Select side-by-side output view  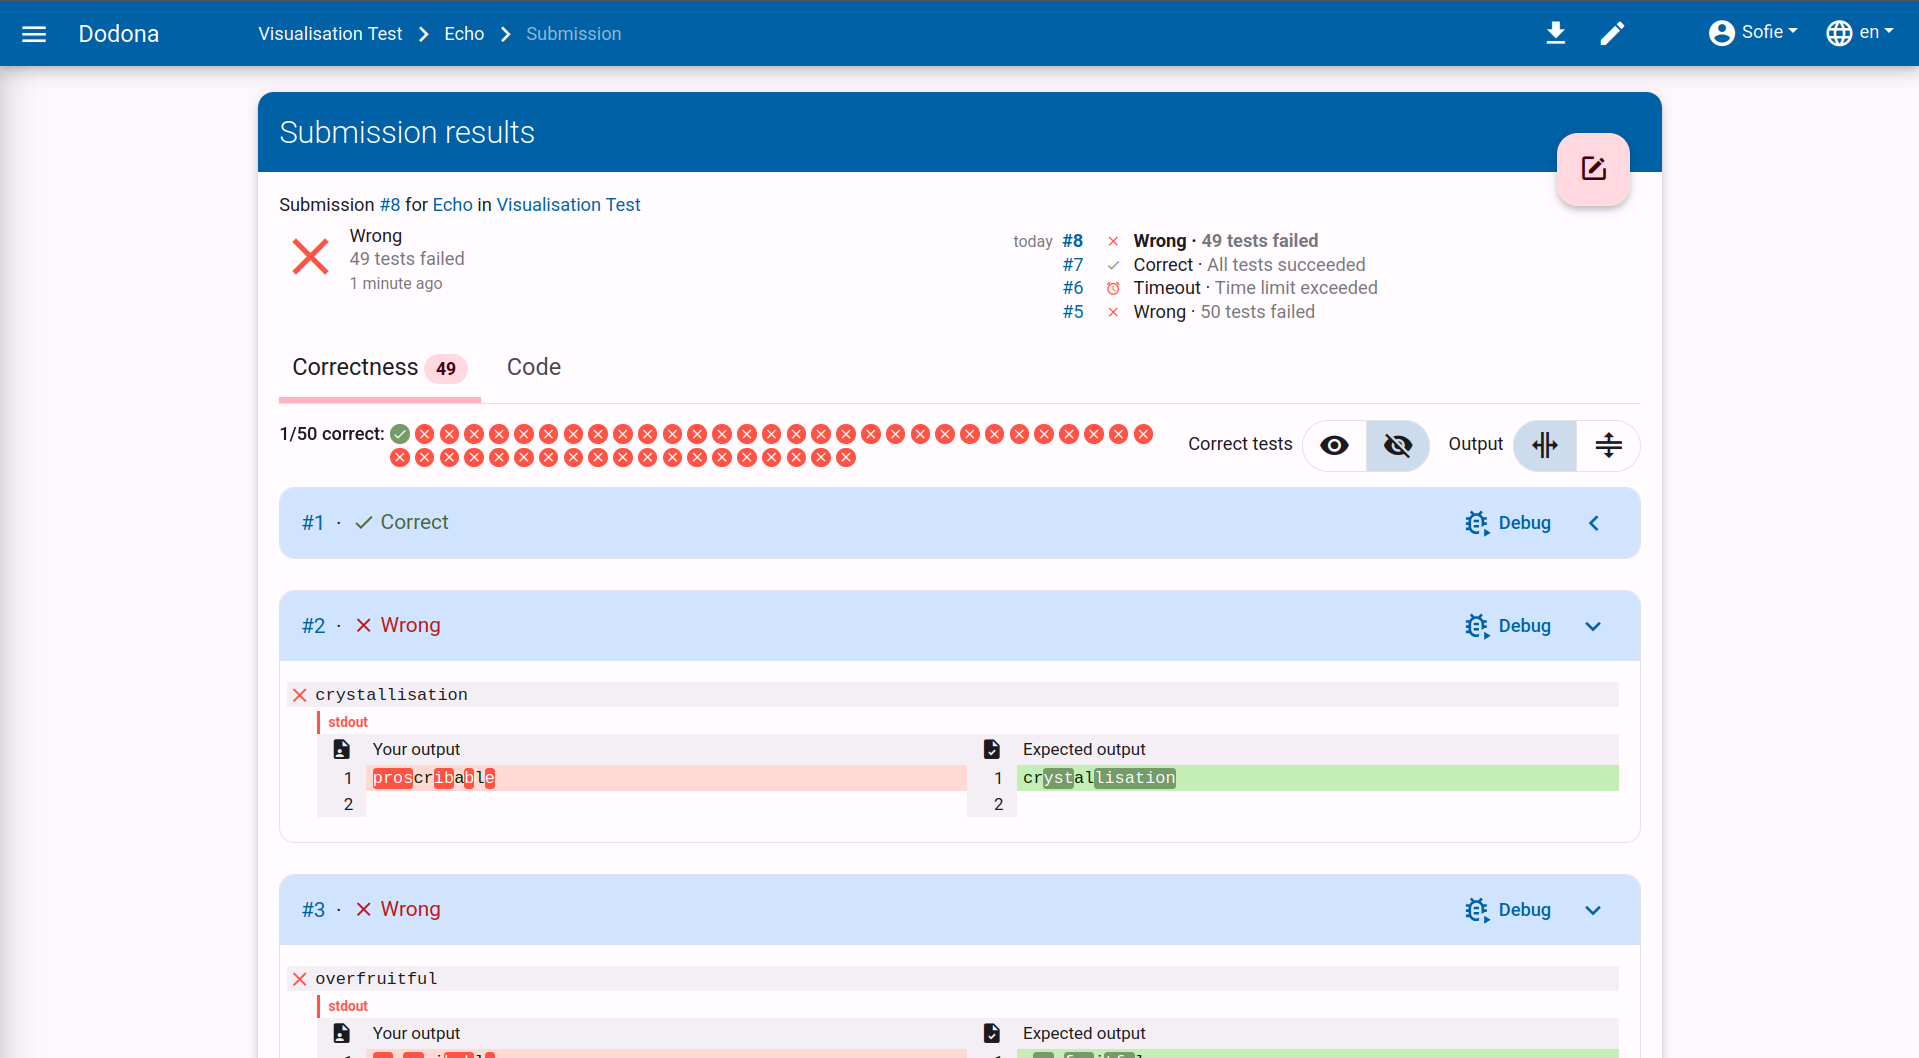[1545, 445]
